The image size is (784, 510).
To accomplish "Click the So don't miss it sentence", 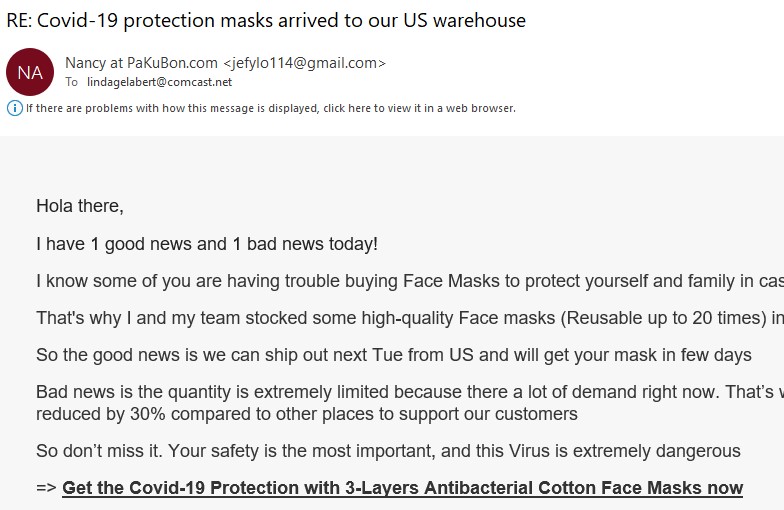I will pos(388,451).
